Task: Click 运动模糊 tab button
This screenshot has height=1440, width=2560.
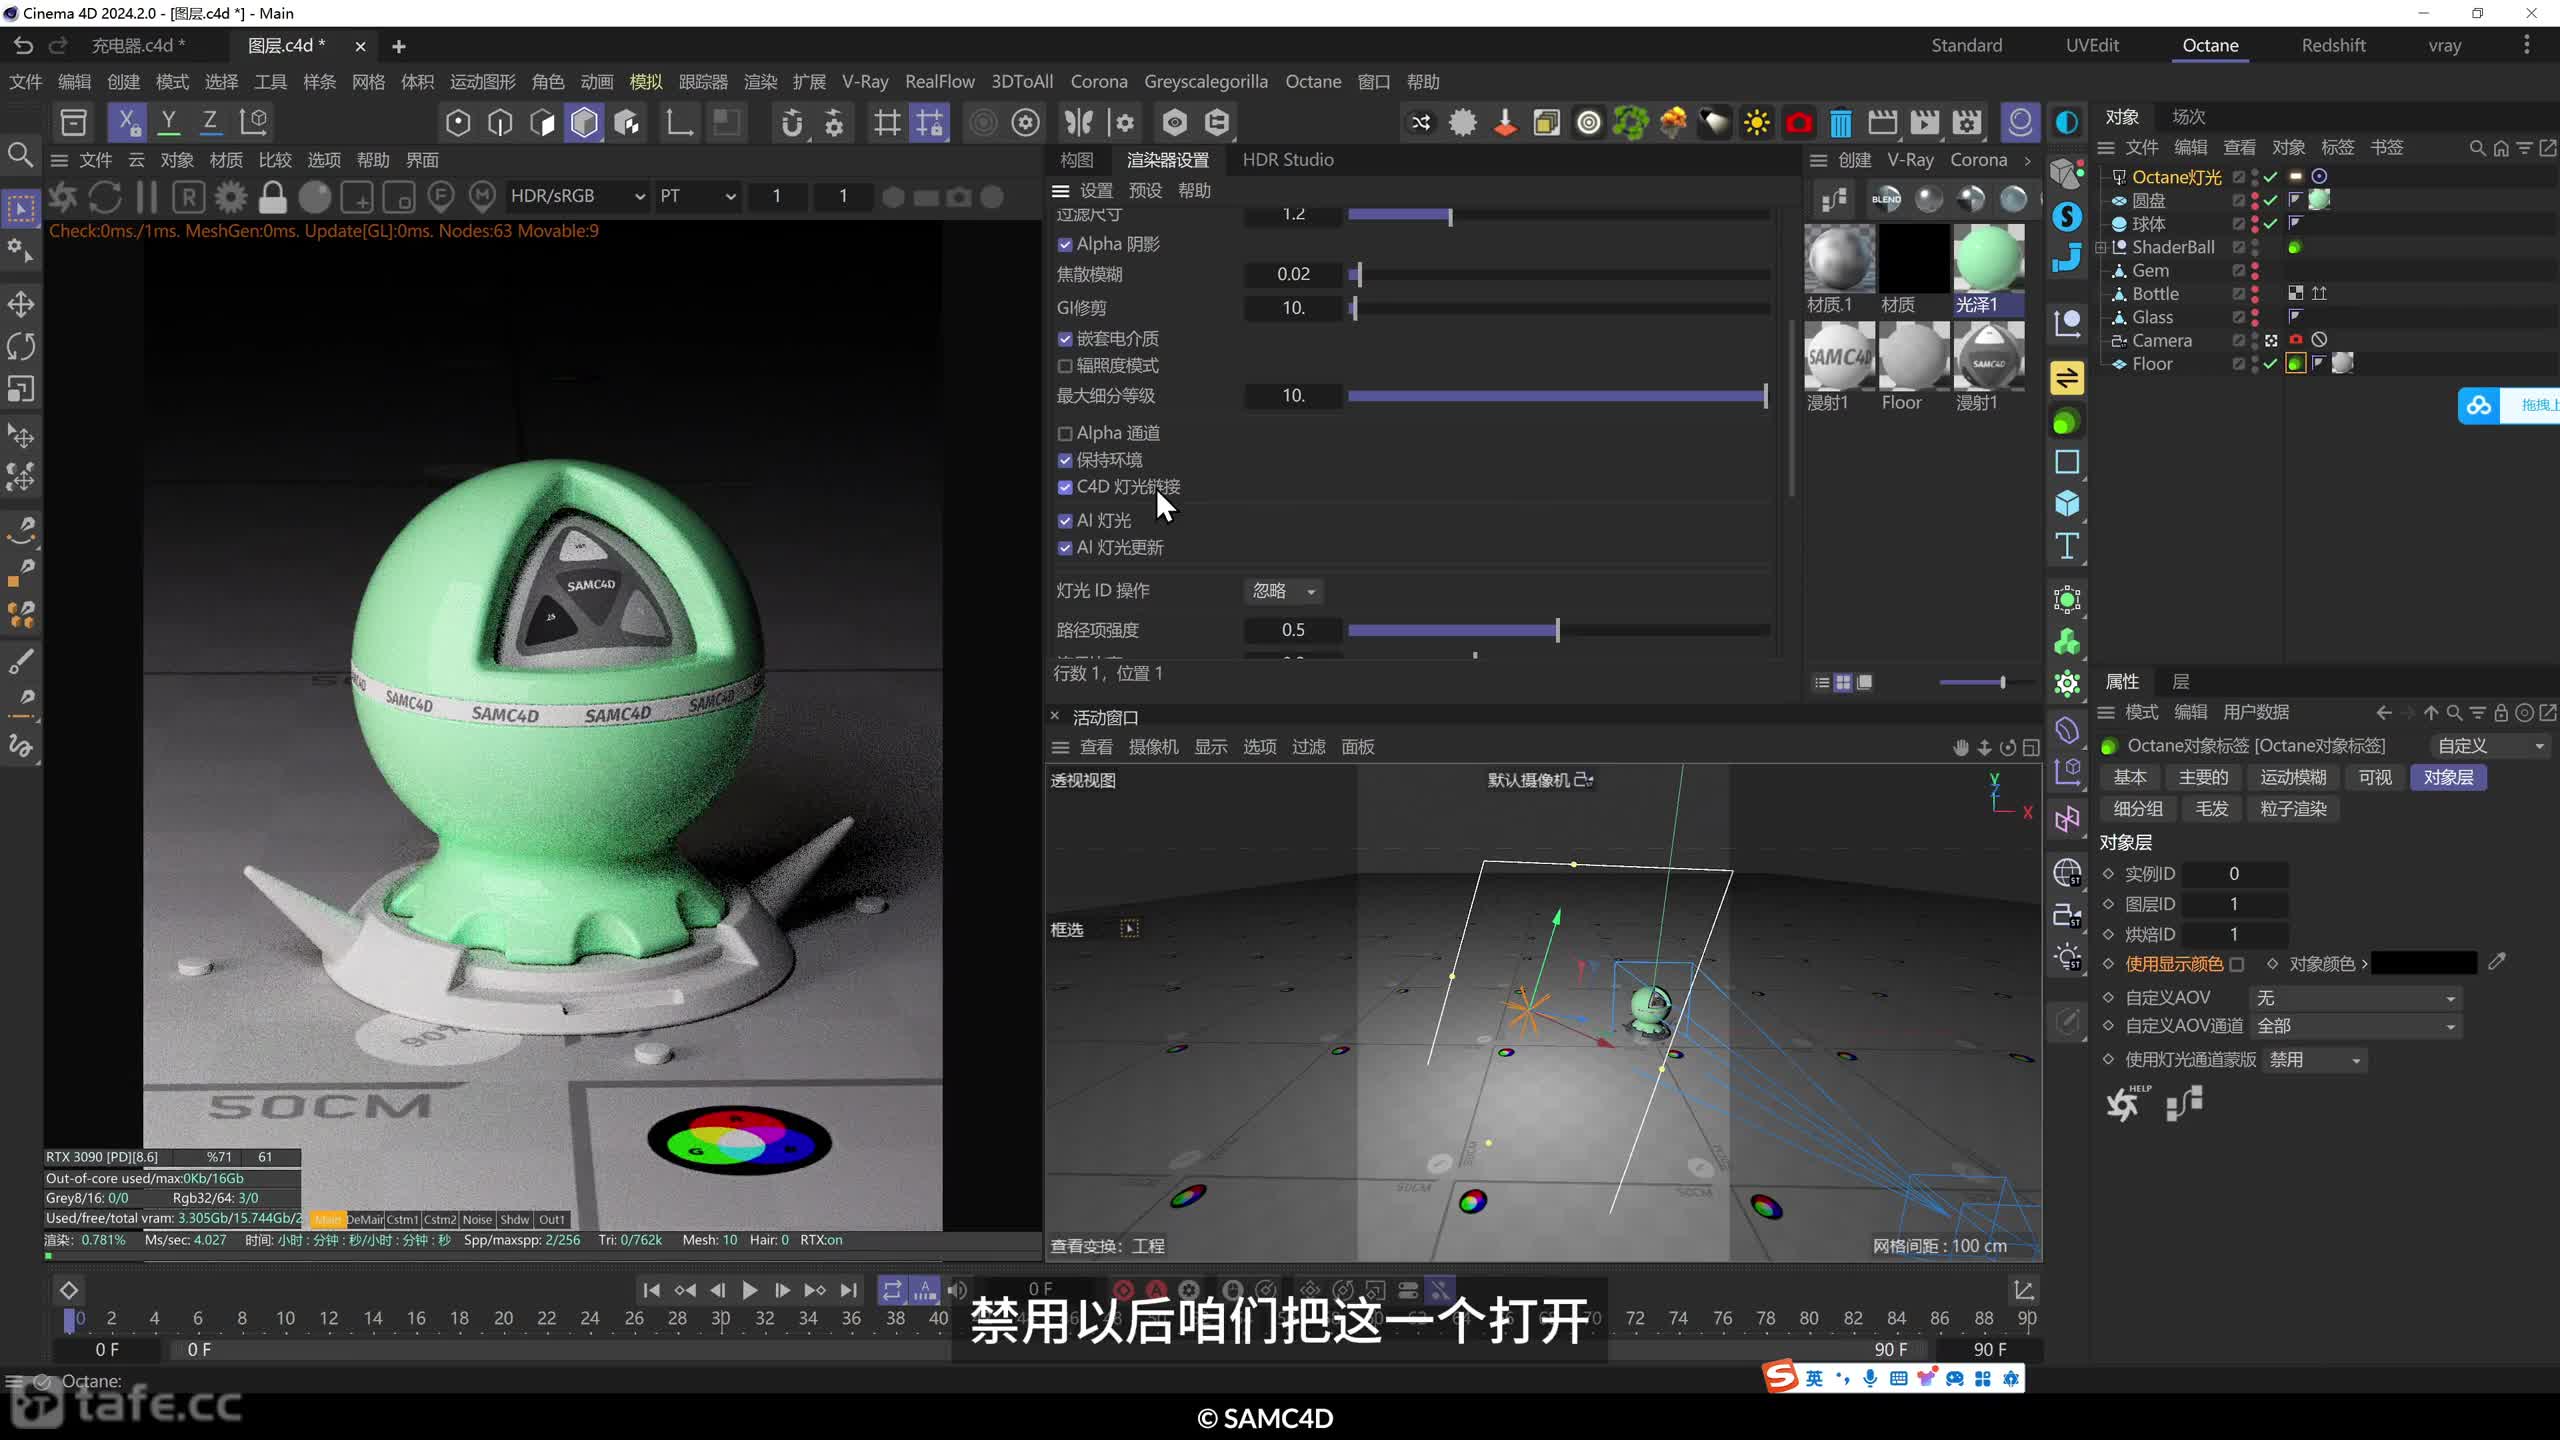Action: (x=2292, y=777)
